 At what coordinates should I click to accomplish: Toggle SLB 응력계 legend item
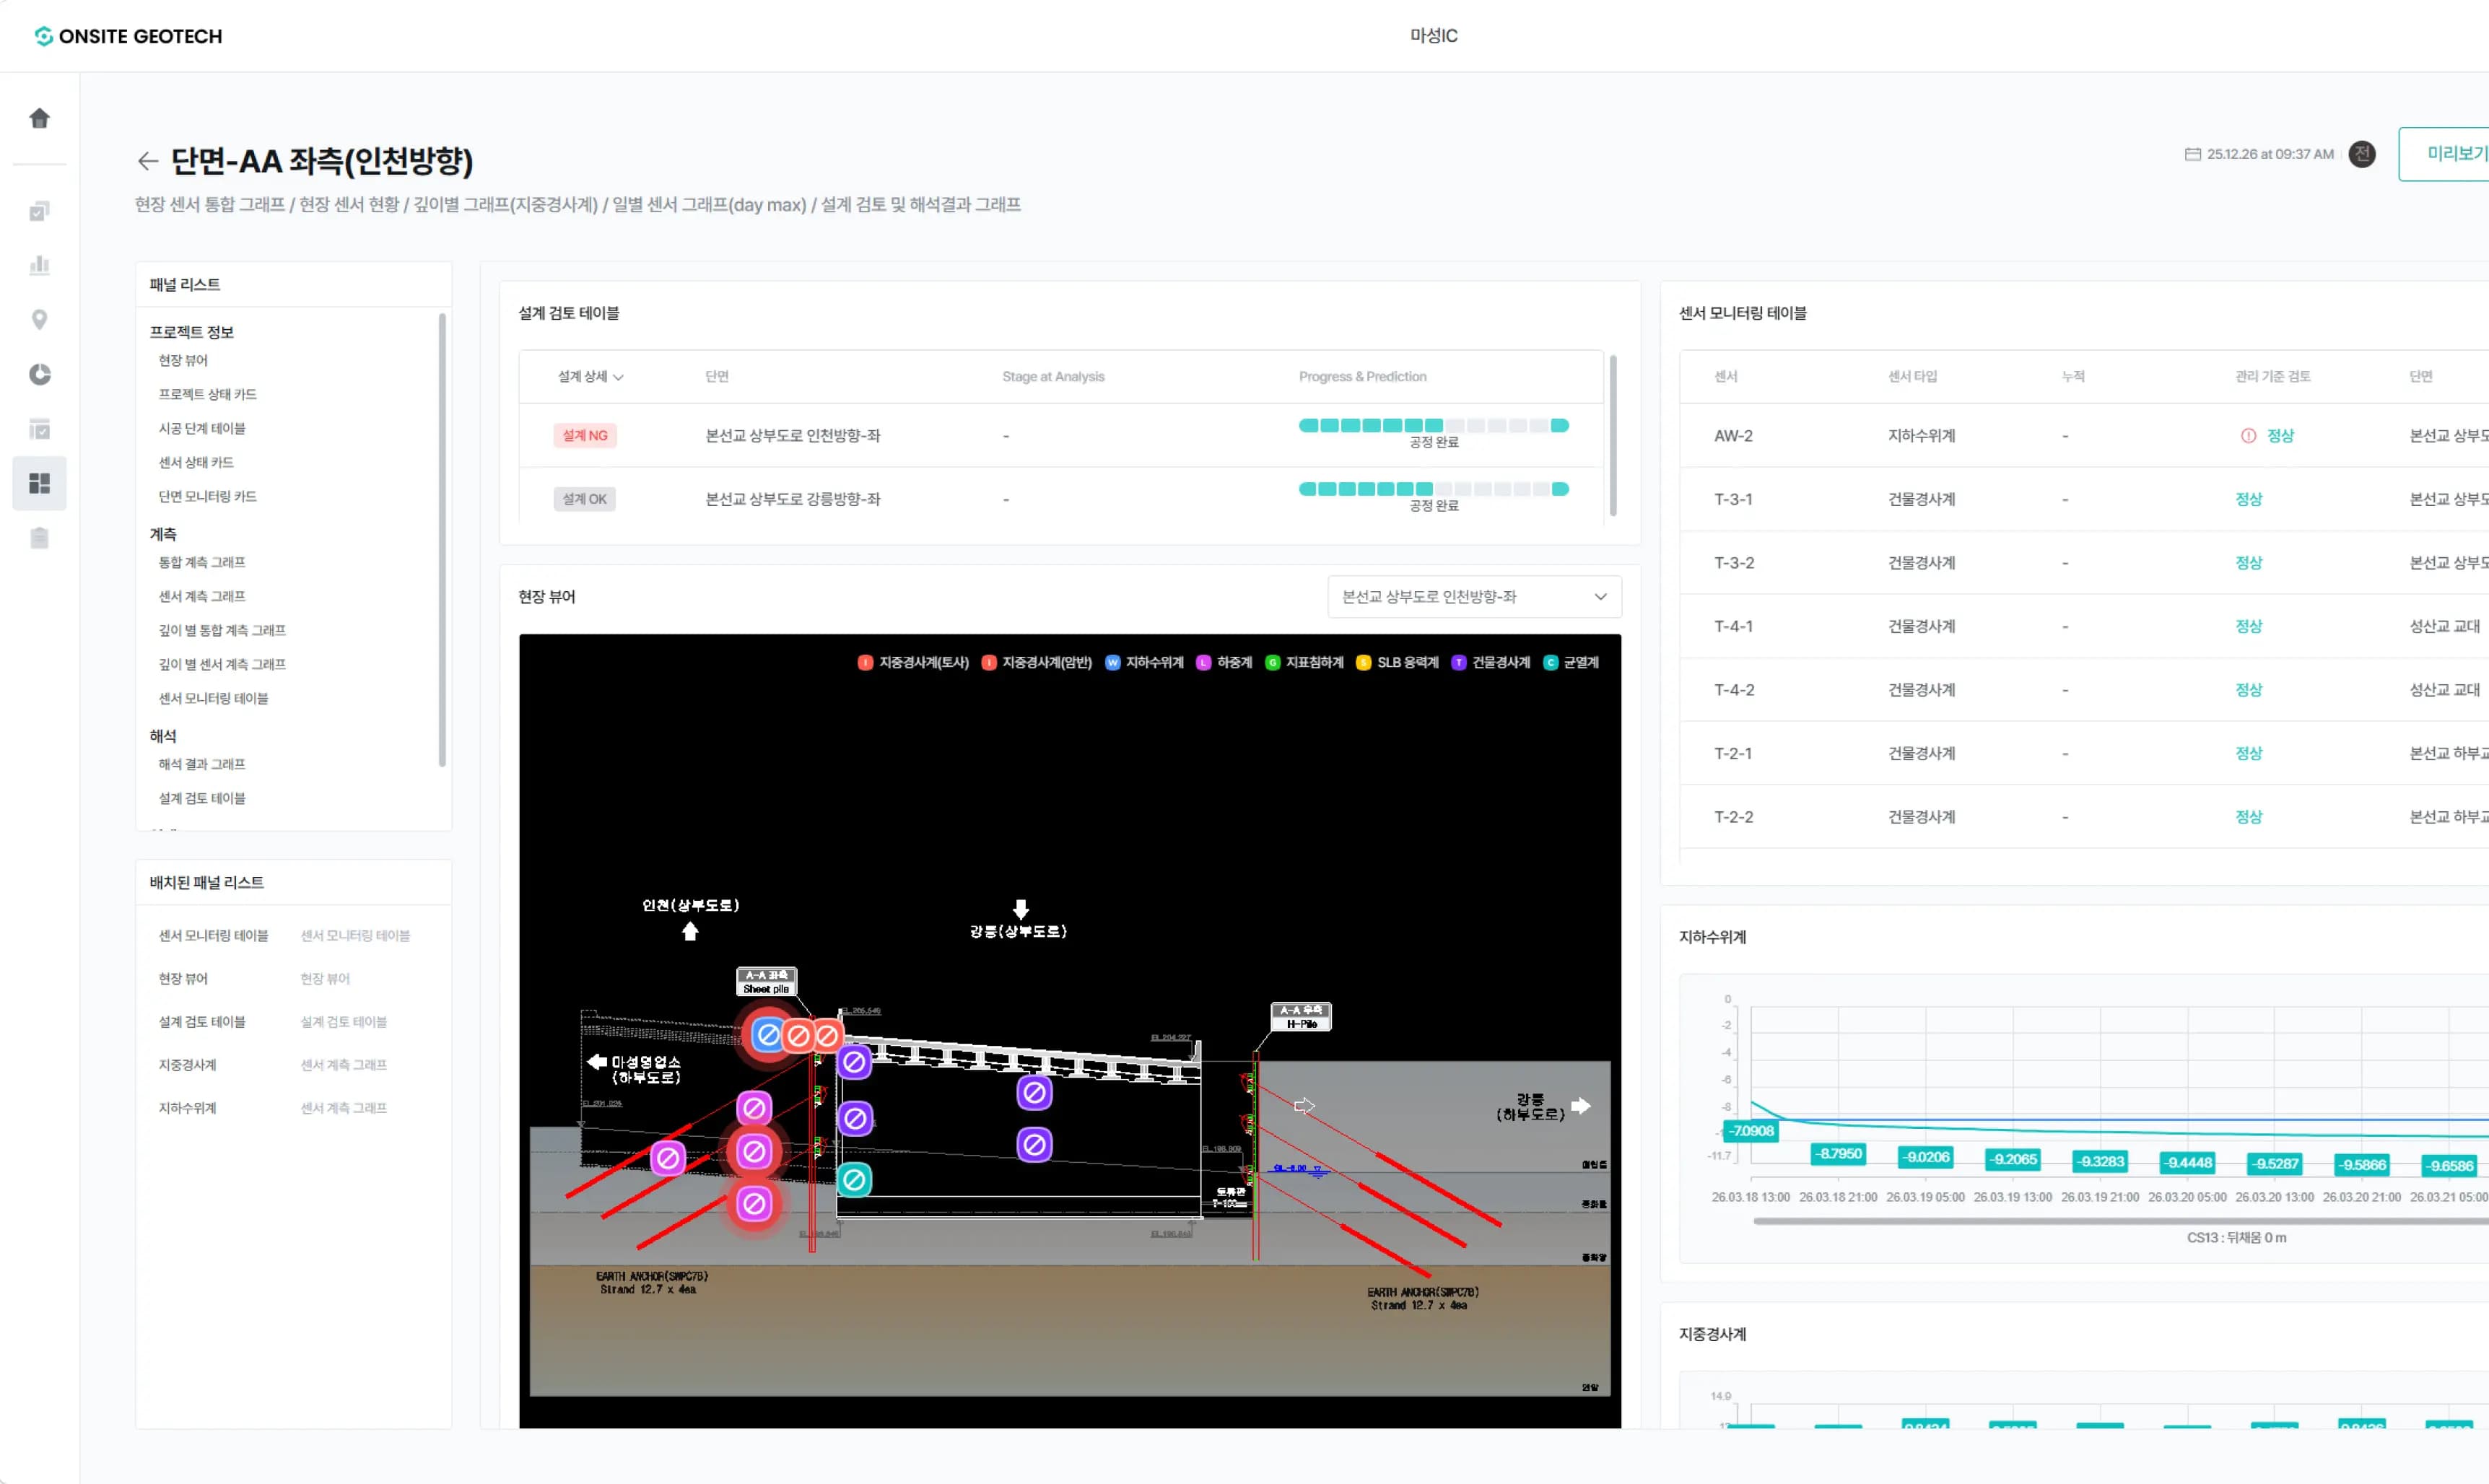pyautogui.click(x=1397, y=663)
